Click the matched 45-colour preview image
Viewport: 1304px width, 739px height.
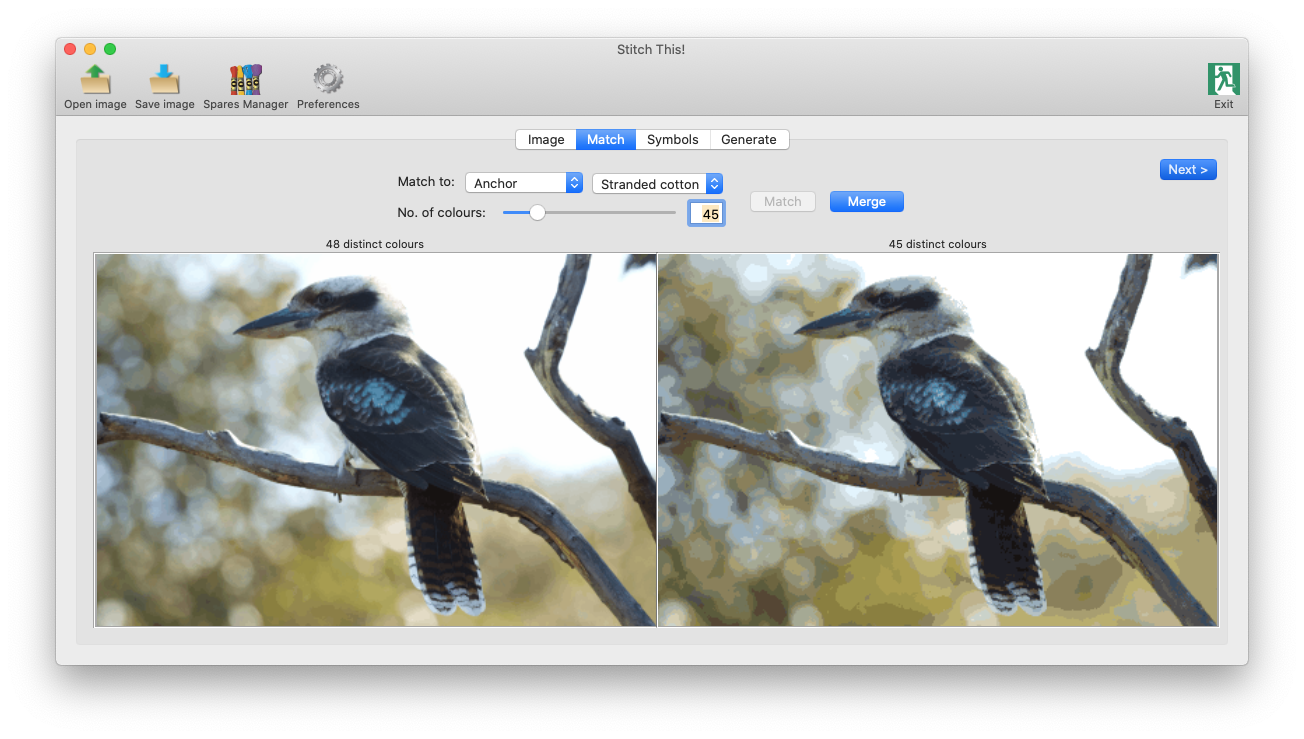tap(937, 440)
